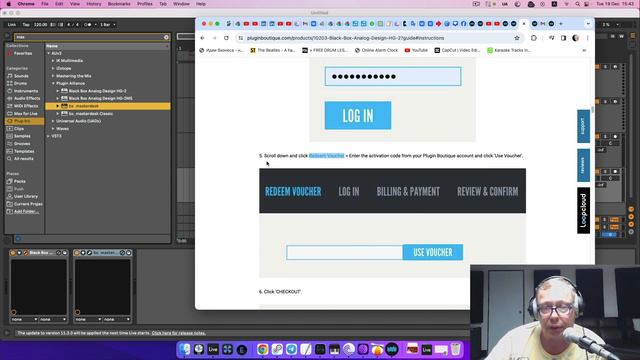Toggle browser preview headphone button
Image resolution: width=640 pixels, height=360 pixels.
18,239
